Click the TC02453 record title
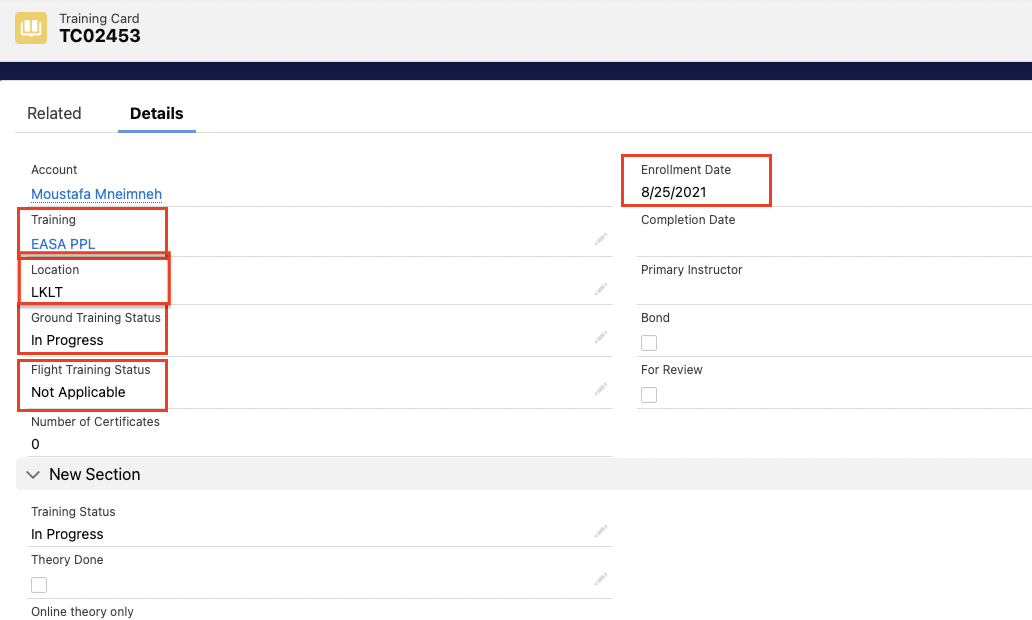This screenshot has height=620, width=1032. (100, 36)
